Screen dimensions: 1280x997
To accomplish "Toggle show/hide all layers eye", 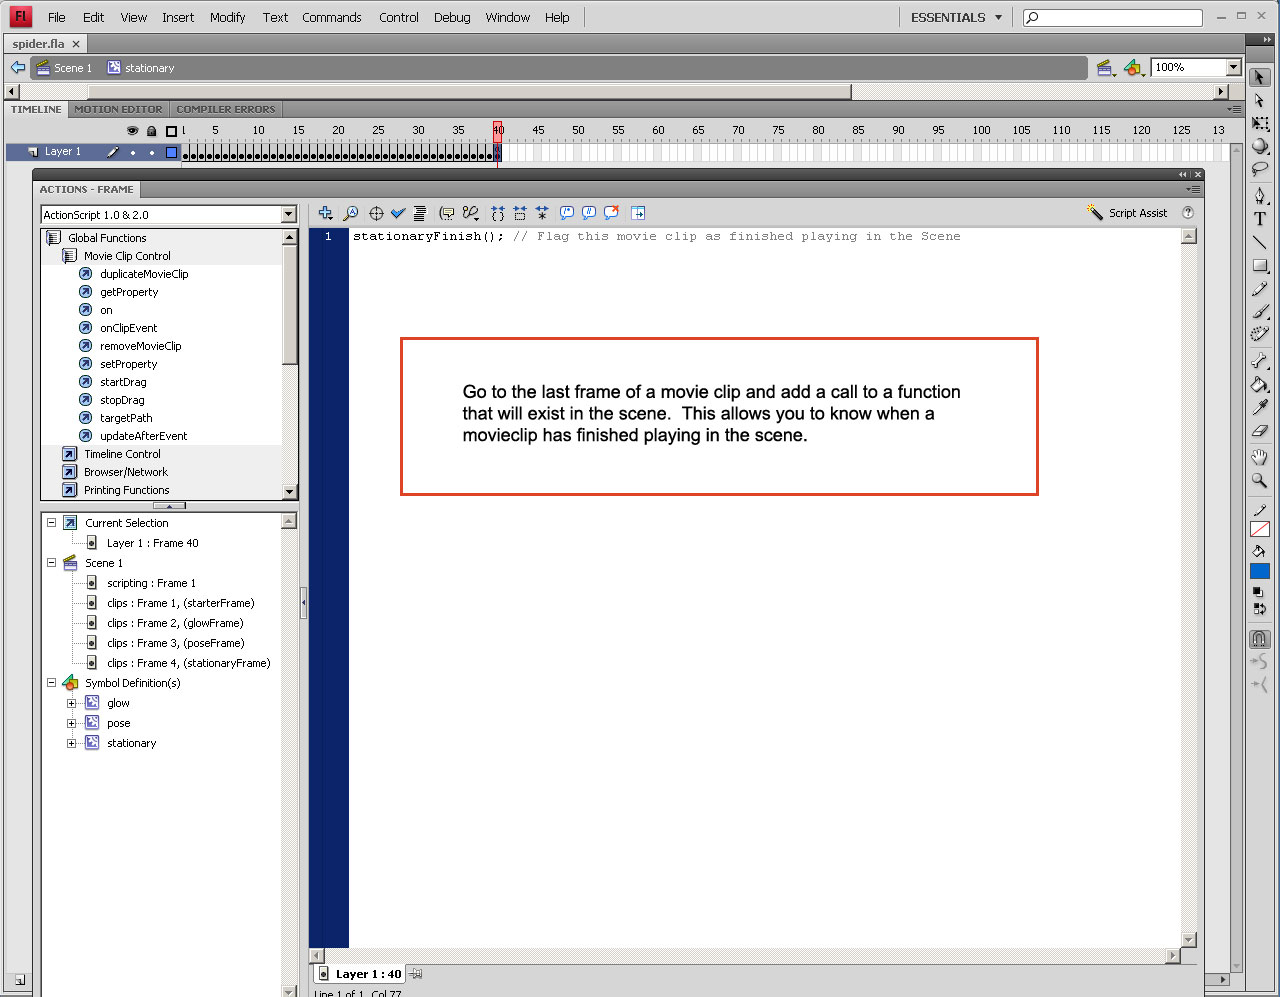I will (132, 131).
